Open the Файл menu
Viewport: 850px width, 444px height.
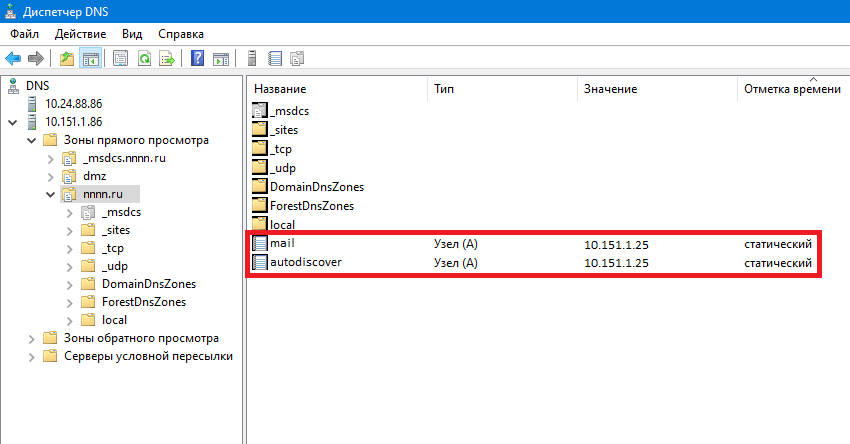[x=24, y=34]
